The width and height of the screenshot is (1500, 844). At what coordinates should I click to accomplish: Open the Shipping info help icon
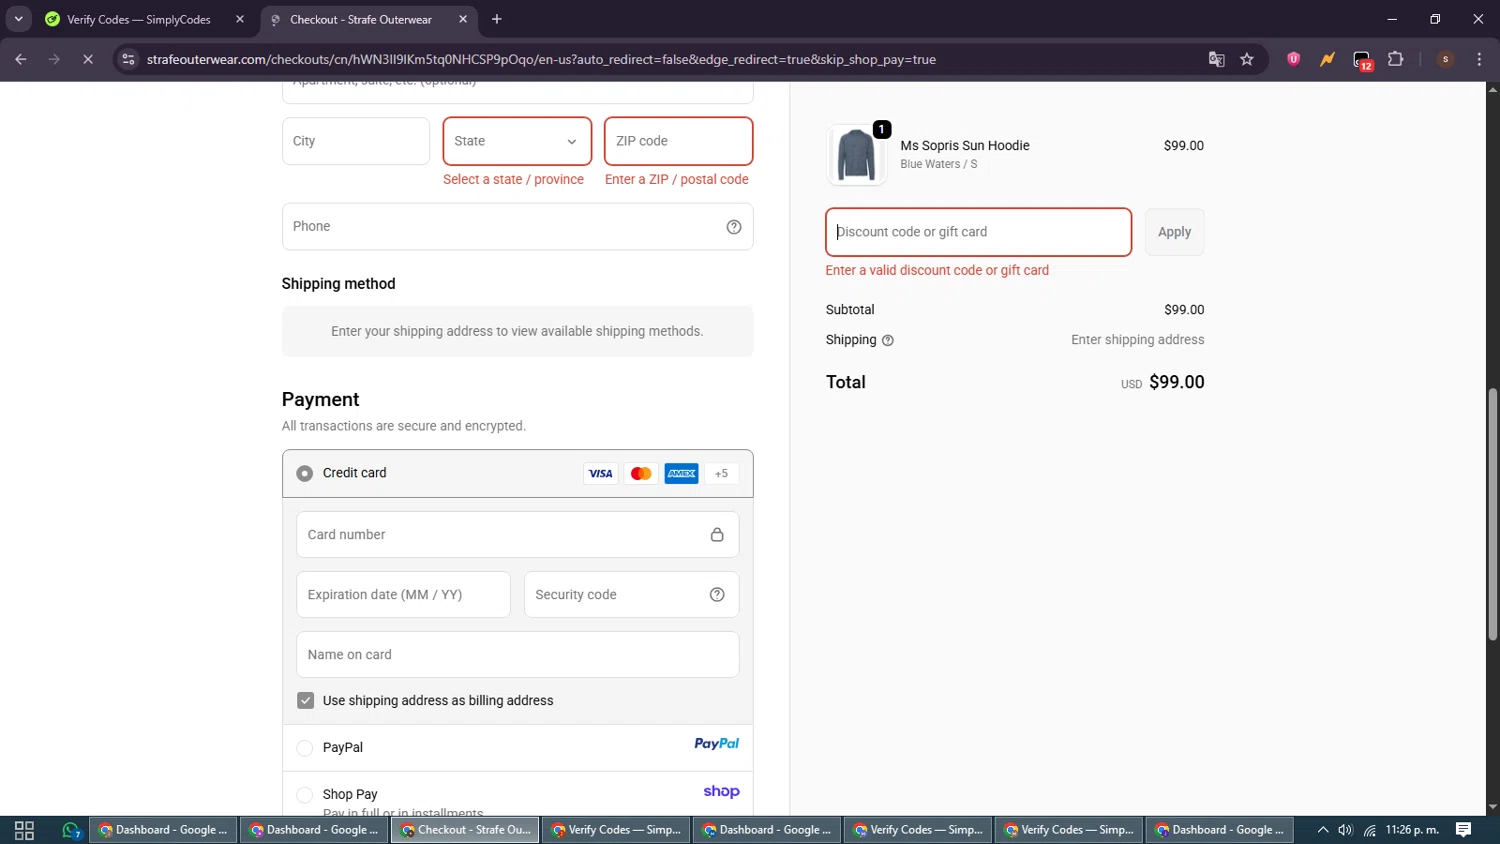pyautogui.click(x=888, y=341)
